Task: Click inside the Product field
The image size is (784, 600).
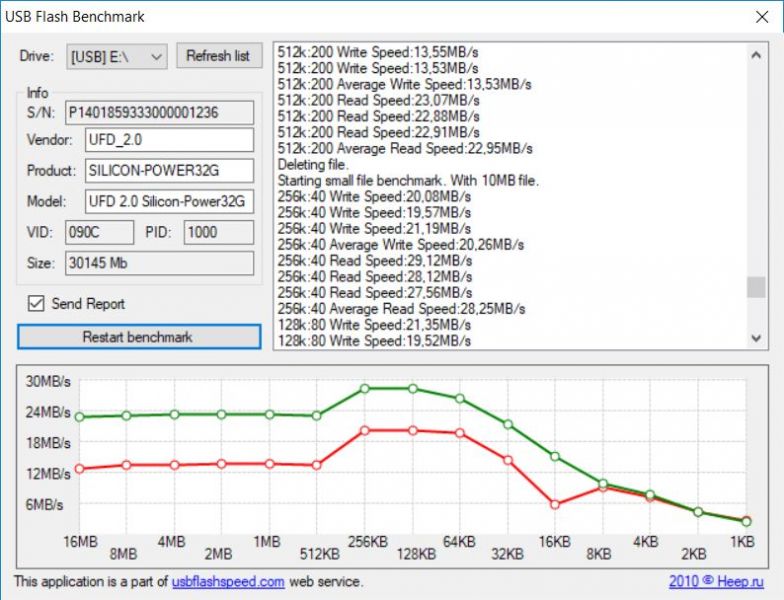Action: pyautogui.click(x=167, y=170)
